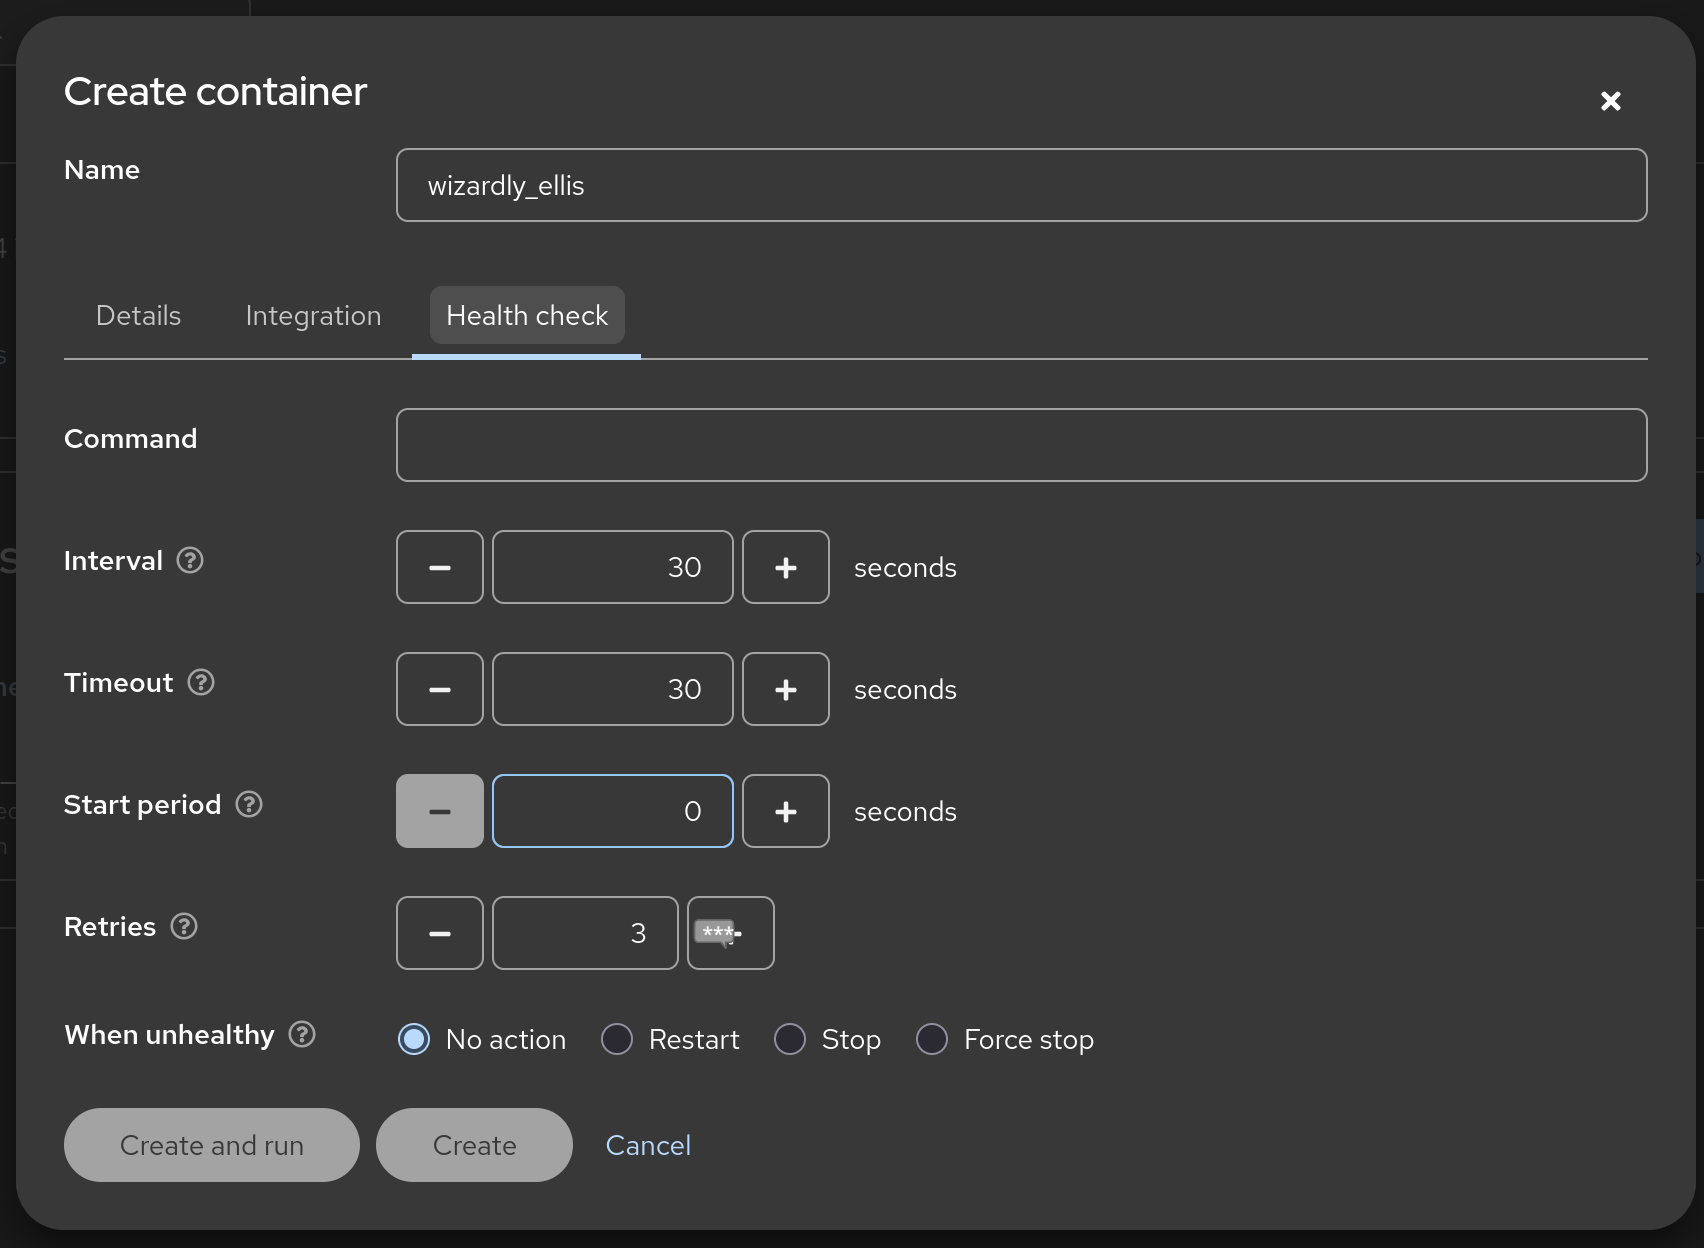This screenshot has width=1704, height=1248.
Task: Switch to the Integration tab
Action: (x=313, y=316)
